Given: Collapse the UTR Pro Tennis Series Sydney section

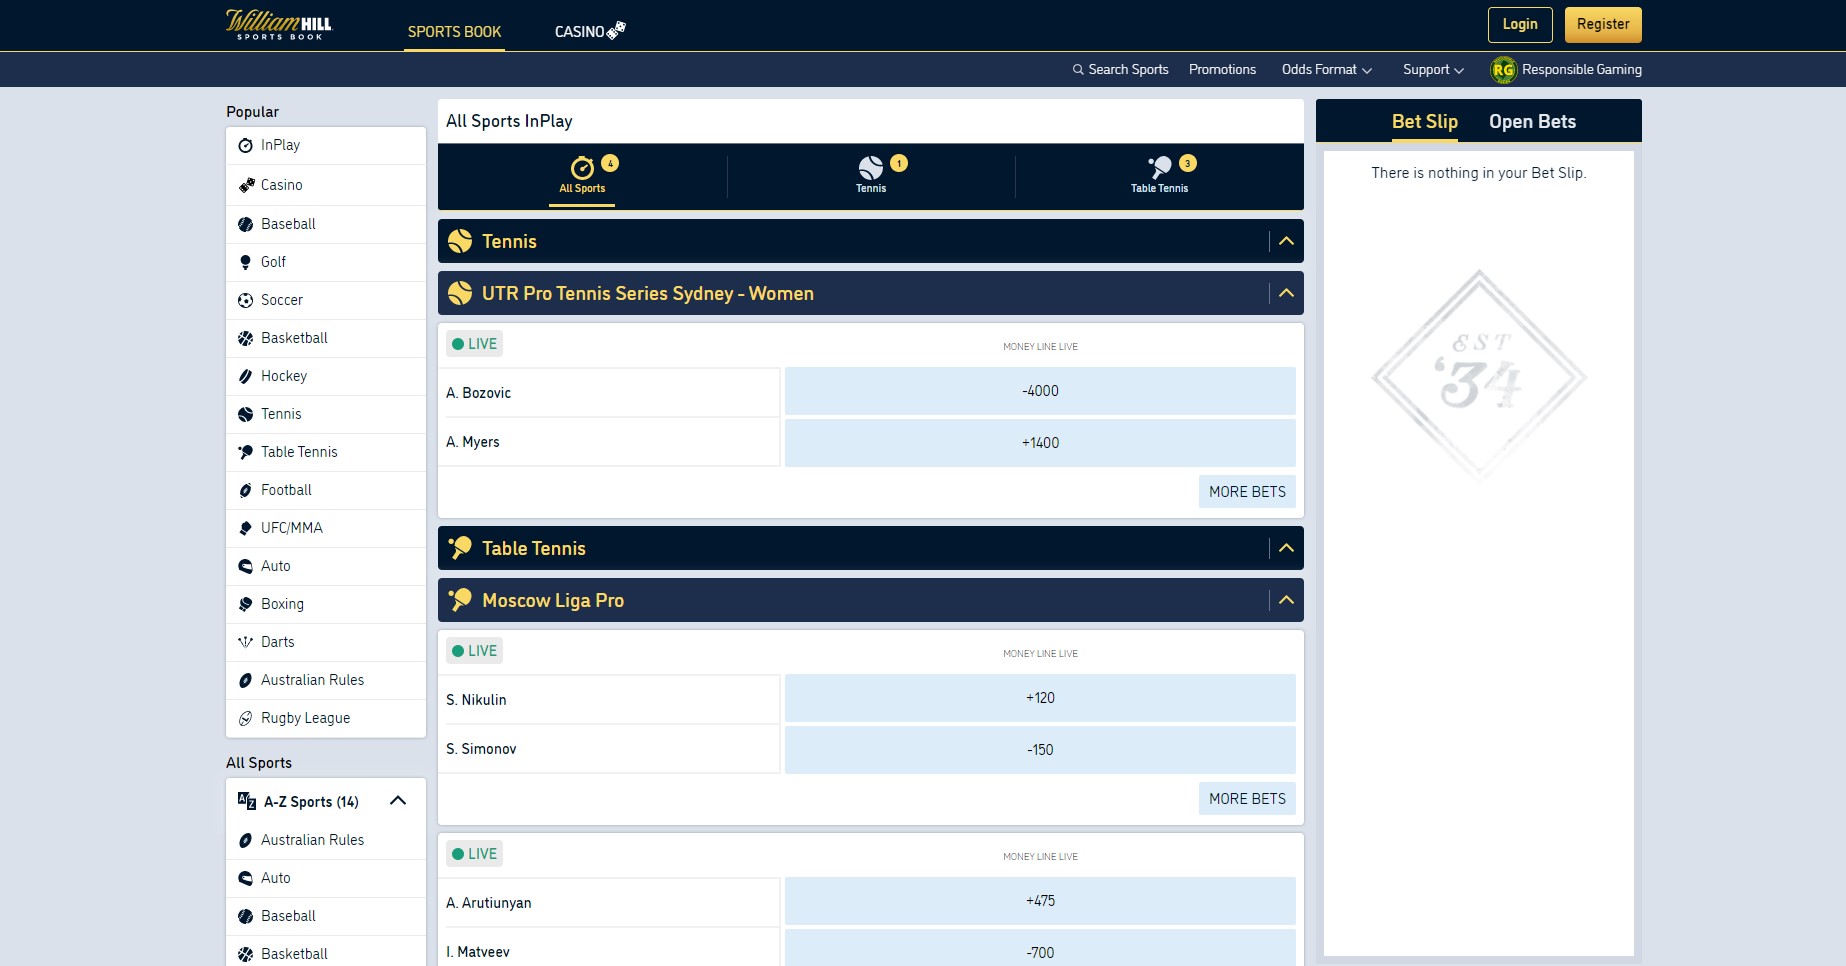Looking at the screenshot, I should click(x=1286, y=293).
